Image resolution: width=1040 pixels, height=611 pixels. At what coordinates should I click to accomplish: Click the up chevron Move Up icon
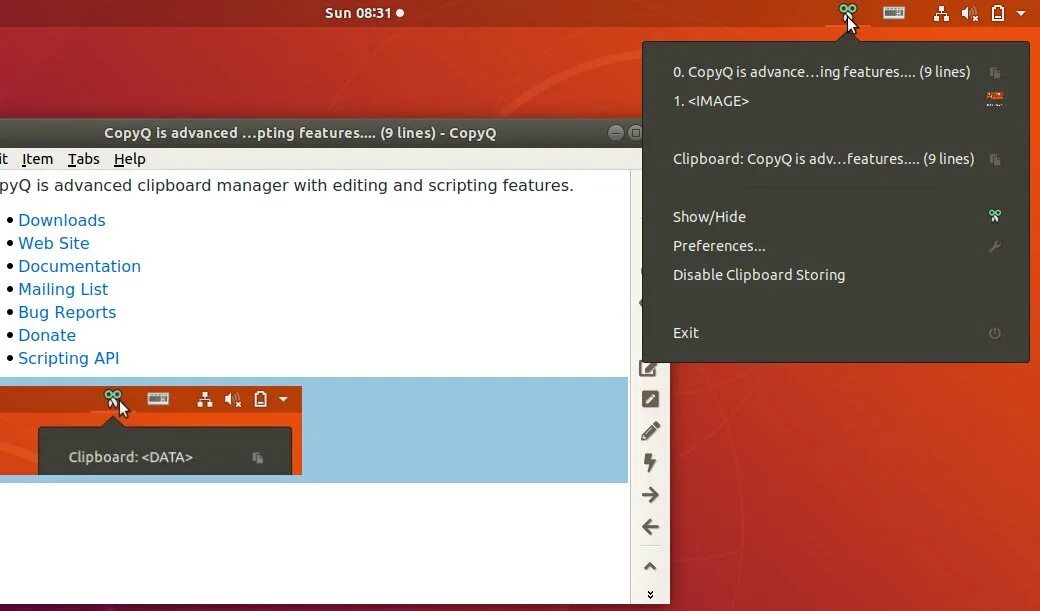pyautogui.click(x=650, y=567)
